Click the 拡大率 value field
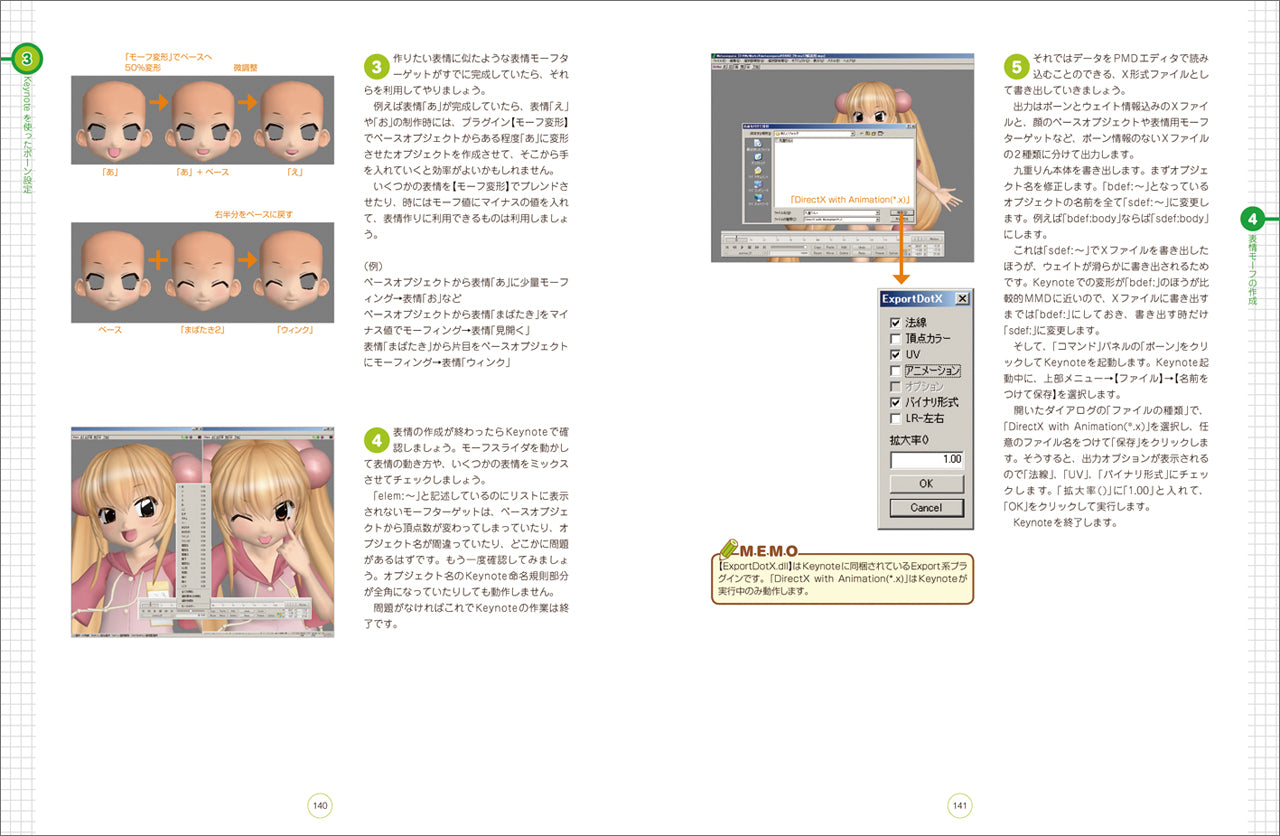 click(927, 459)
